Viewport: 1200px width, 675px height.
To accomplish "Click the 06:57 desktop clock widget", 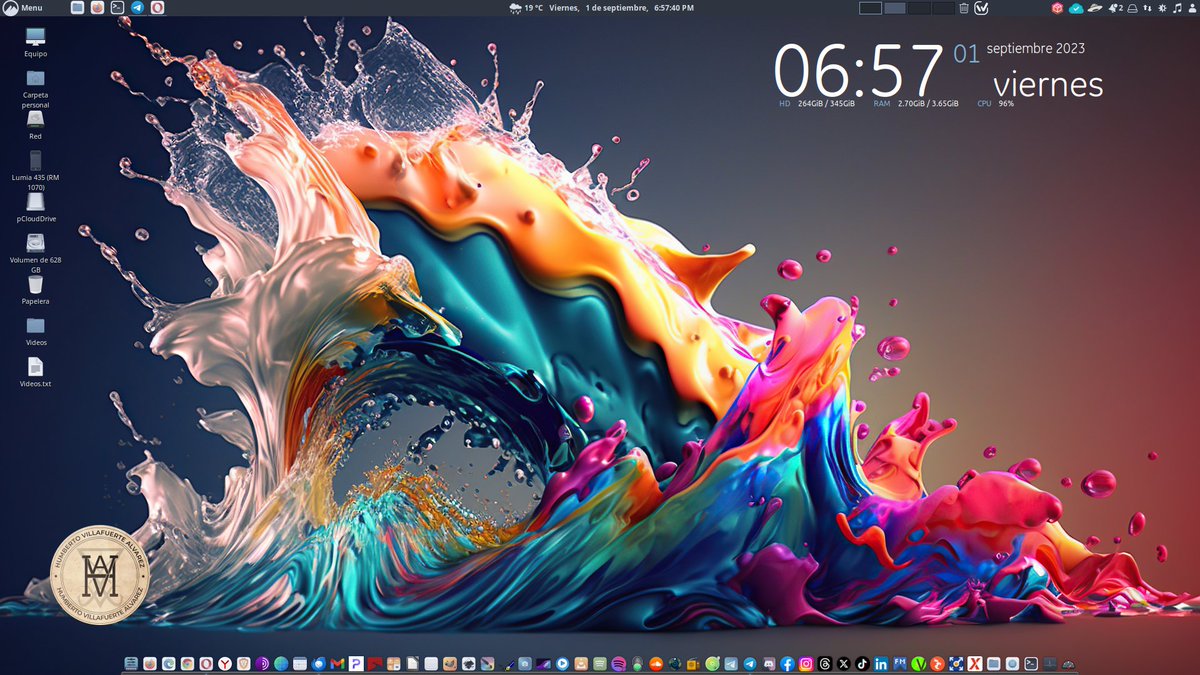I will (859, 70).
